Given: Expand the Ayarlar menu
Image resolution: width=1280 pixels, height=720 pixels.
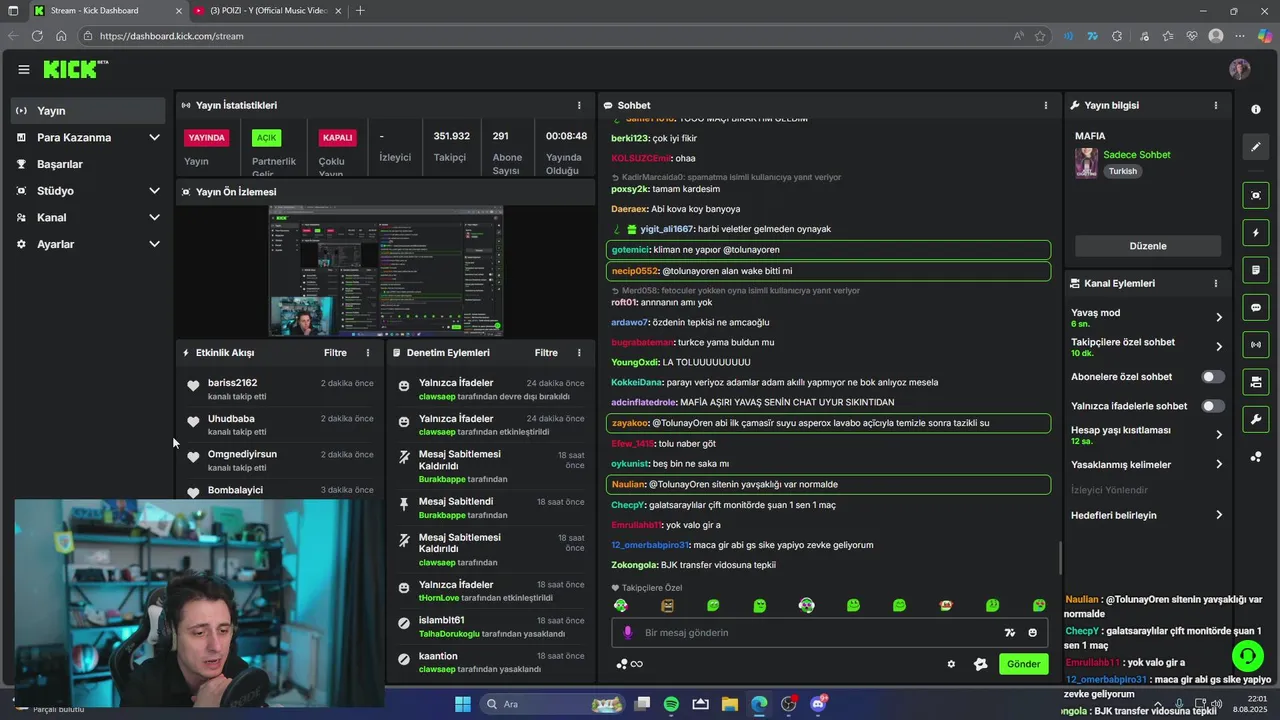Looking at the screenshot, I should click(x=89, y=244).
